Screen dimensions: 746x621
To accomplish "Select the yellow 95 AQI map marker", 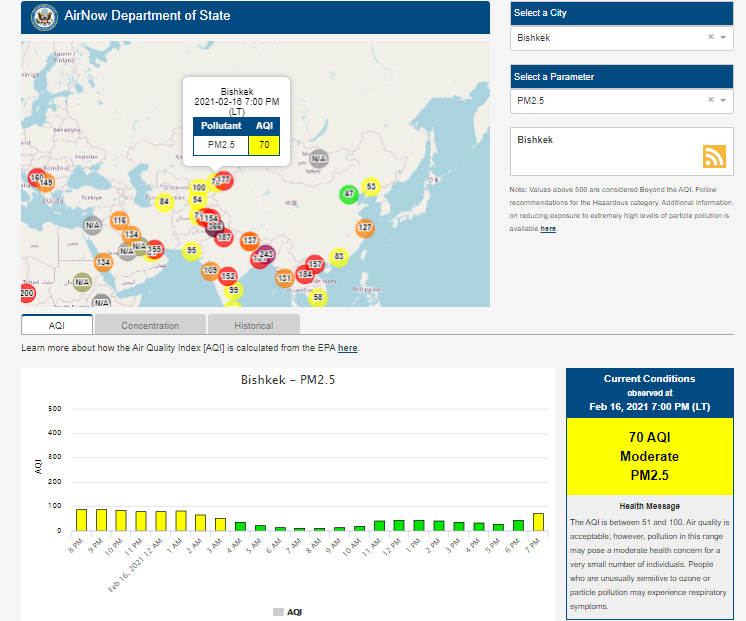I will tap(192, 251).
